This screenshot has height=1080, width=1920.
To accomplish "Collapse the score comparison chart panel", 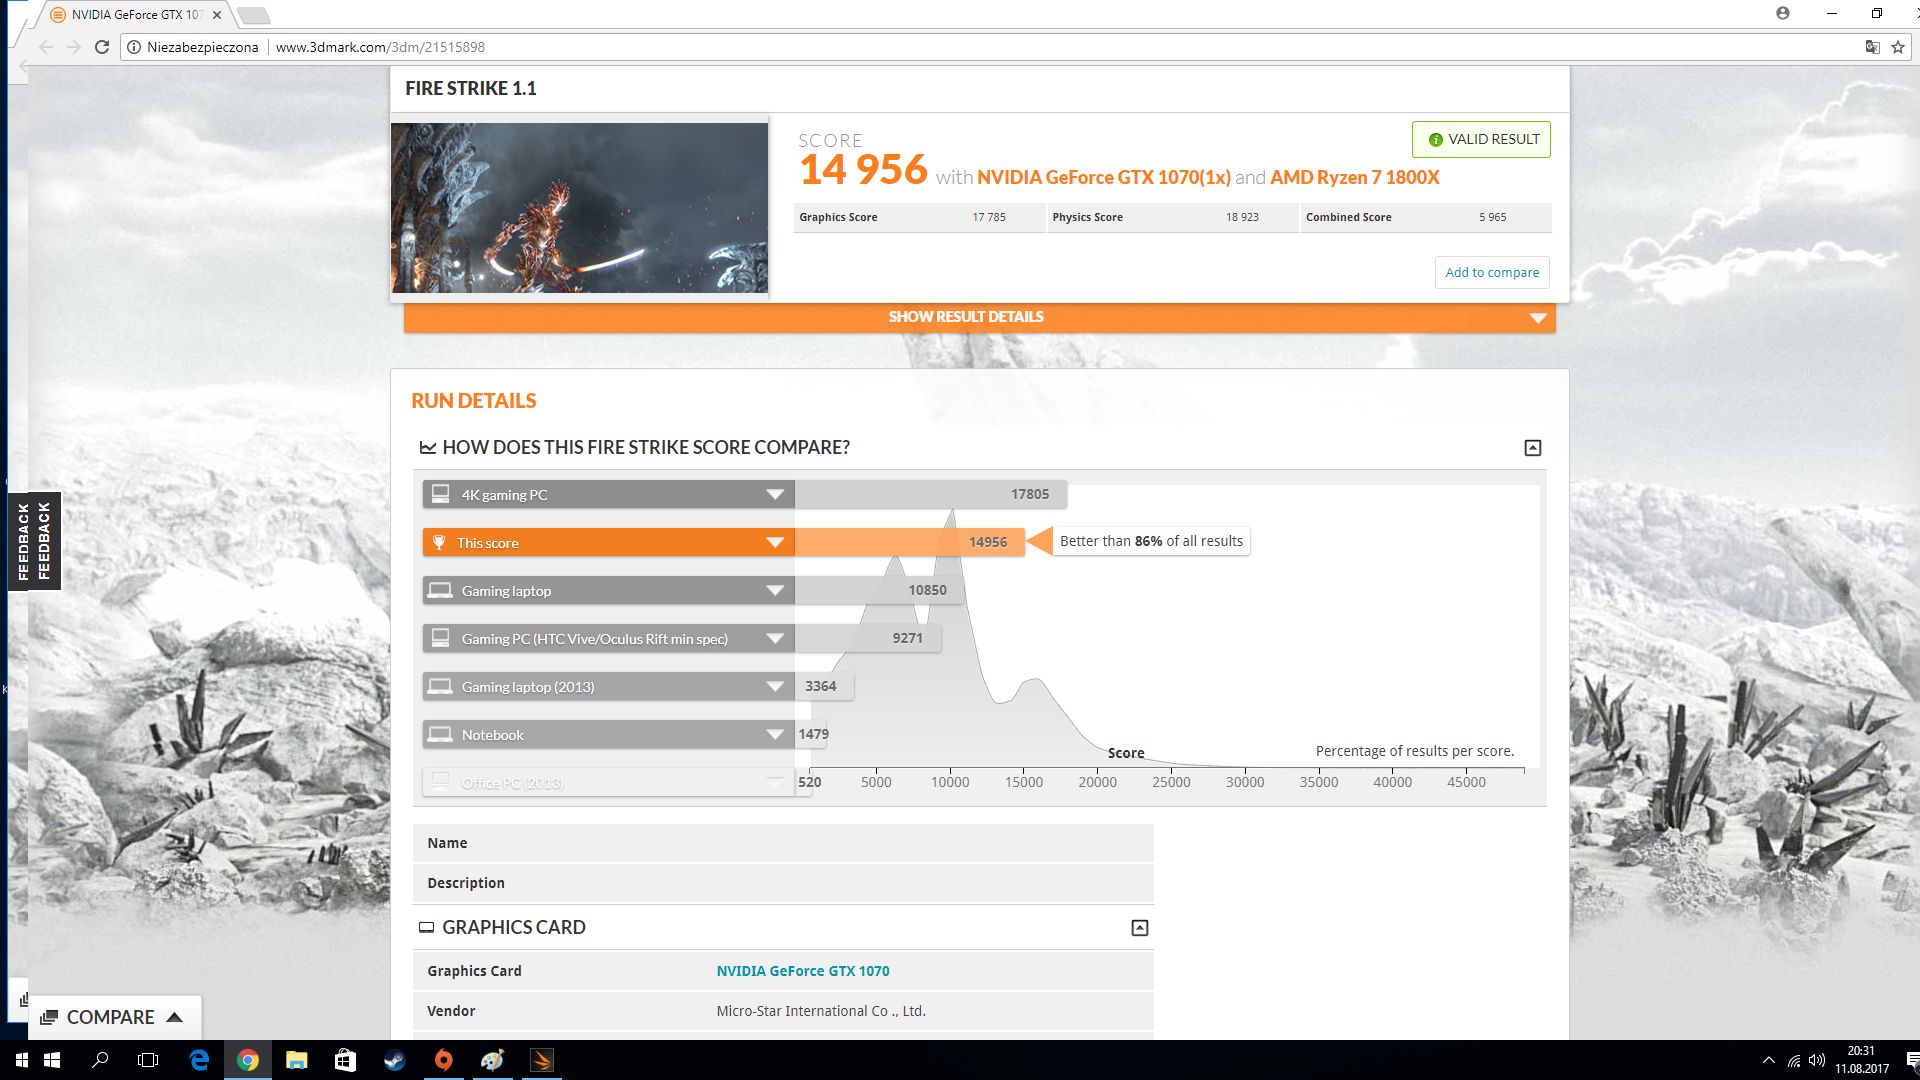I will pos(1531,448).
